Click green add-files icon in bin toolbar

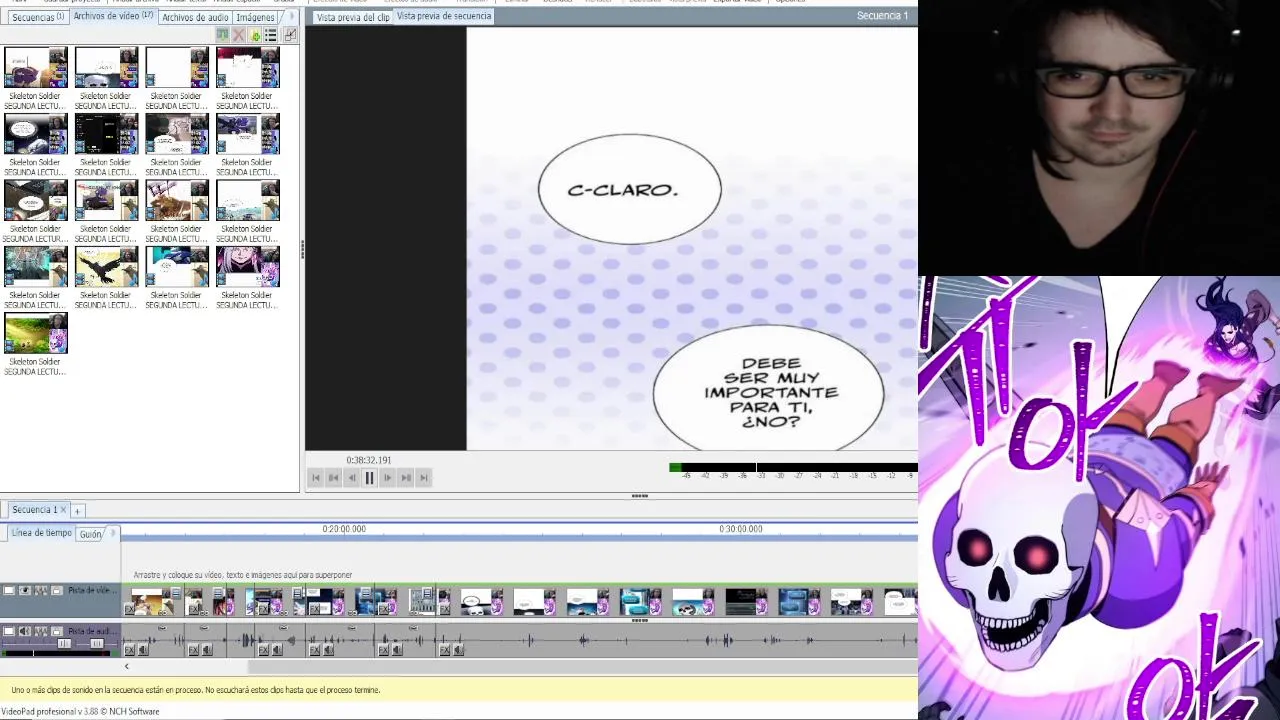coord(255,35)
